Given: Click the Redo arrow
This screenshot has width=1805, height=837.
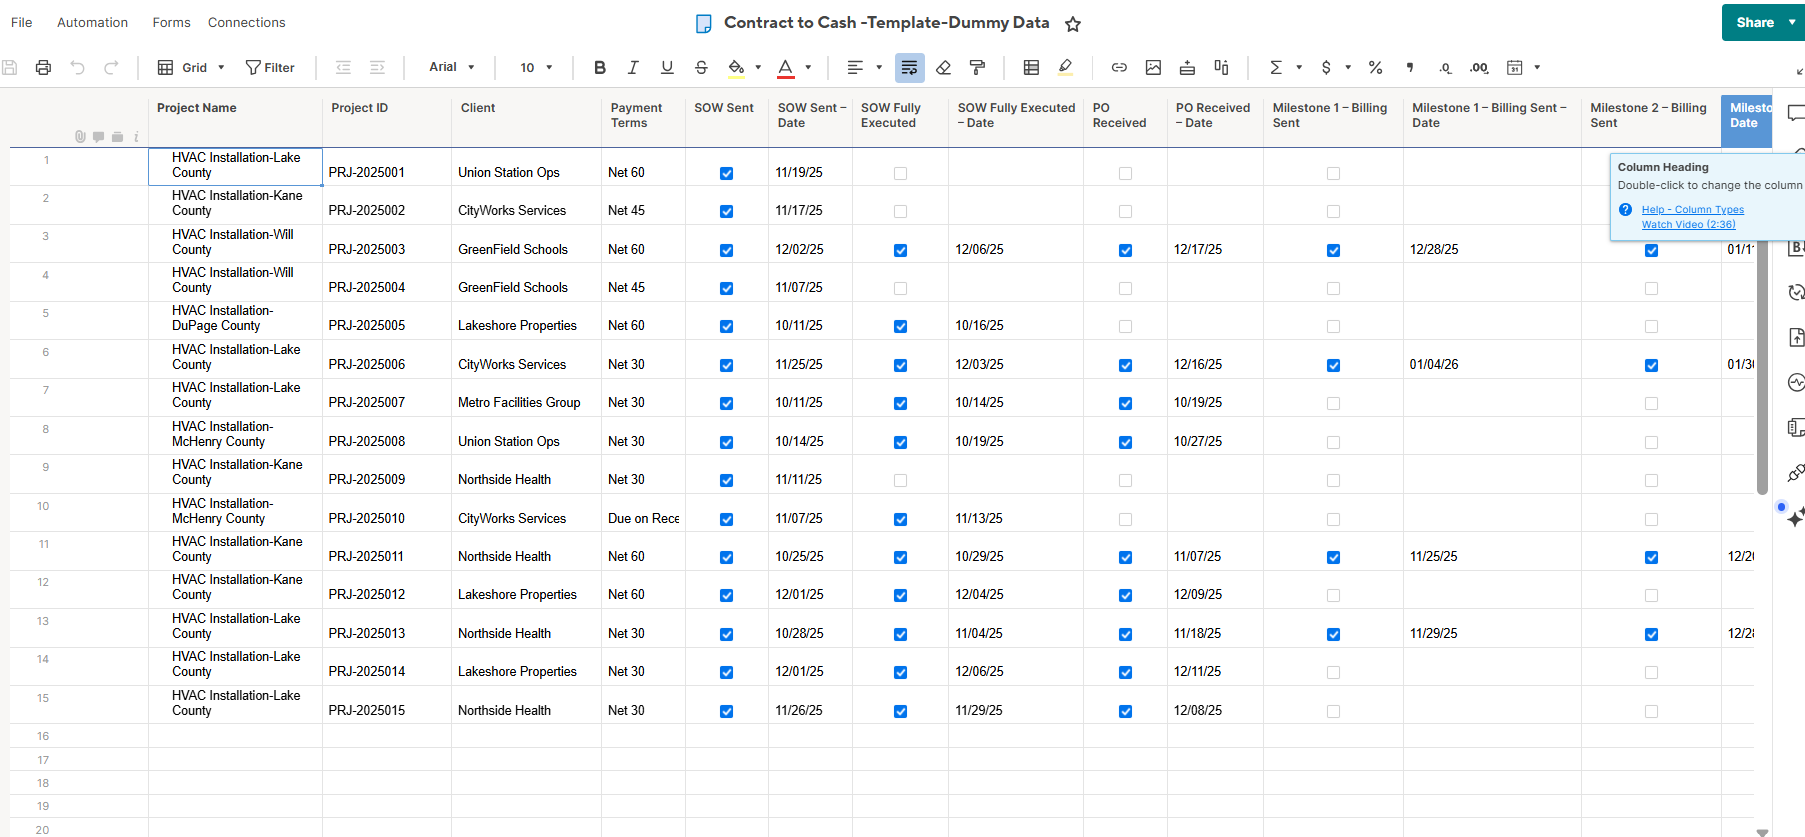Looking at the screenshot, I should tap(111, 67).
